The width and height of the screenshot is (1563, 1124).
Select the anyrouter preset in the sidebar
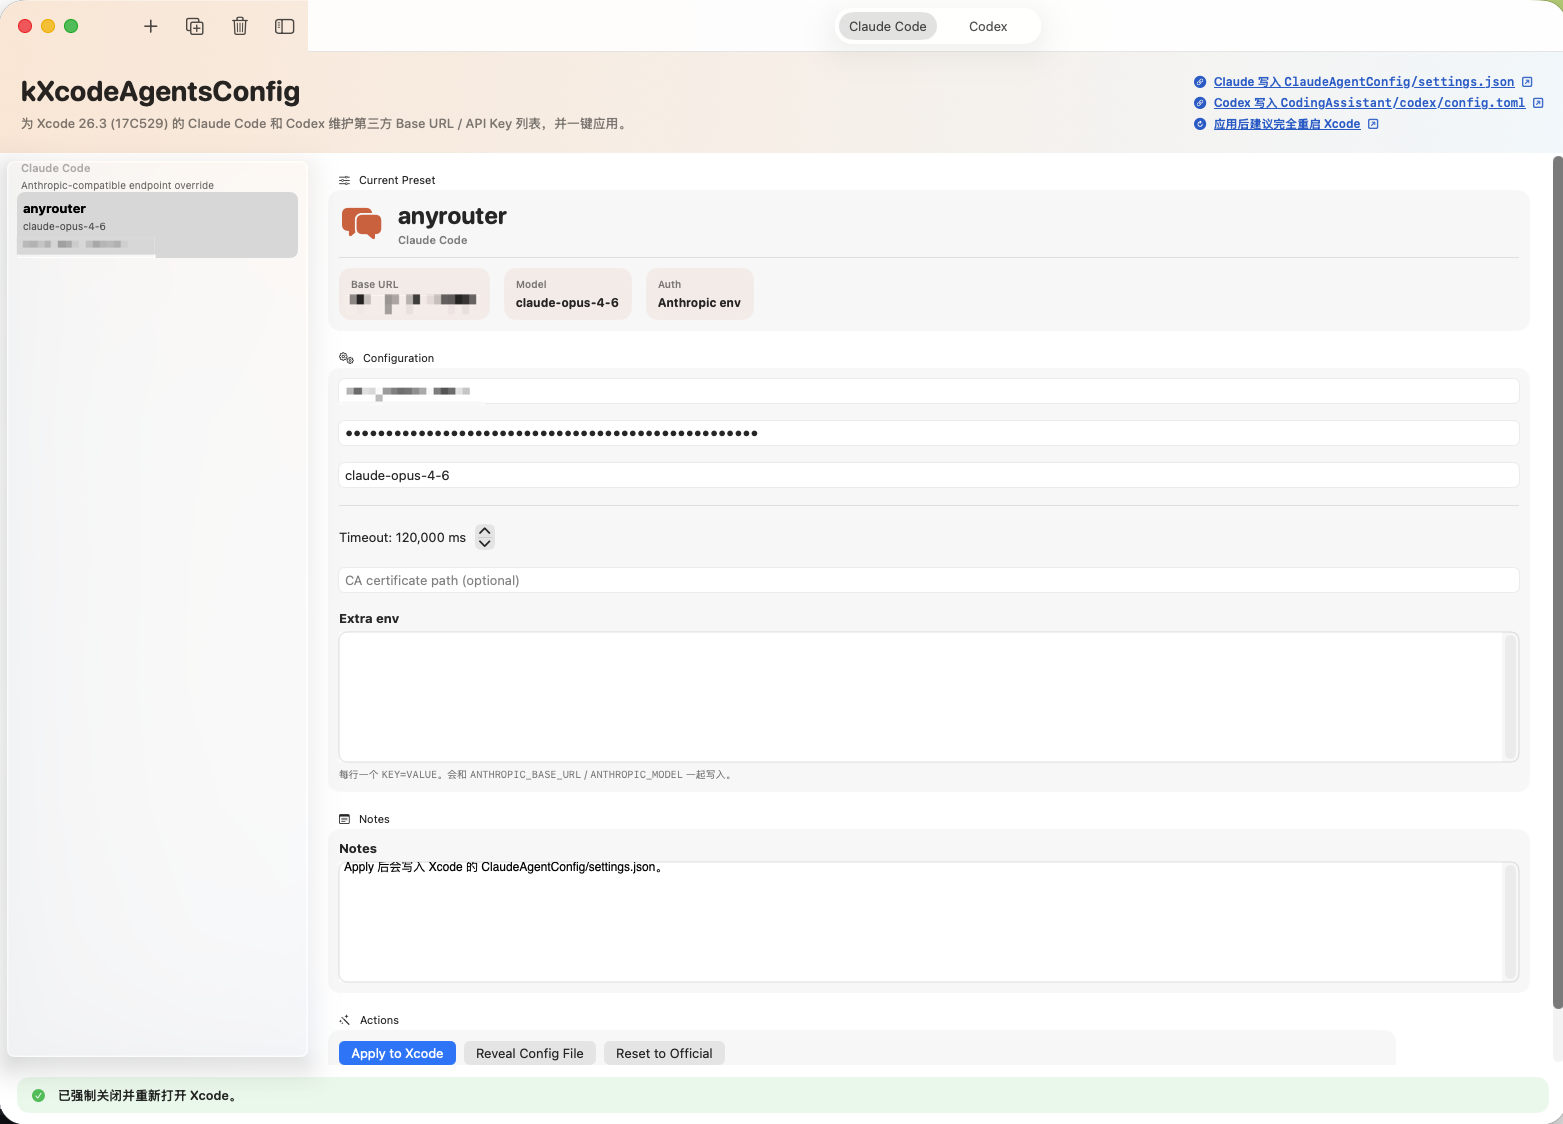[157, 225]
